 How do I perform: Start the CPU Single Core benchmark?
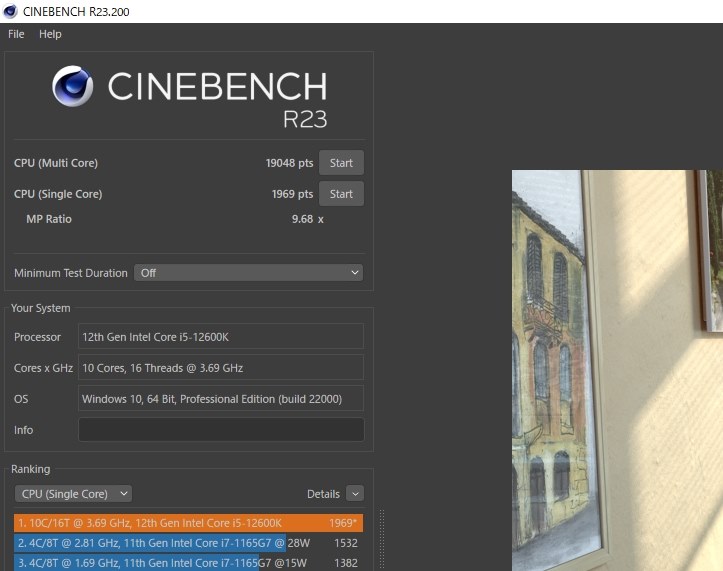tap(341, 194)
